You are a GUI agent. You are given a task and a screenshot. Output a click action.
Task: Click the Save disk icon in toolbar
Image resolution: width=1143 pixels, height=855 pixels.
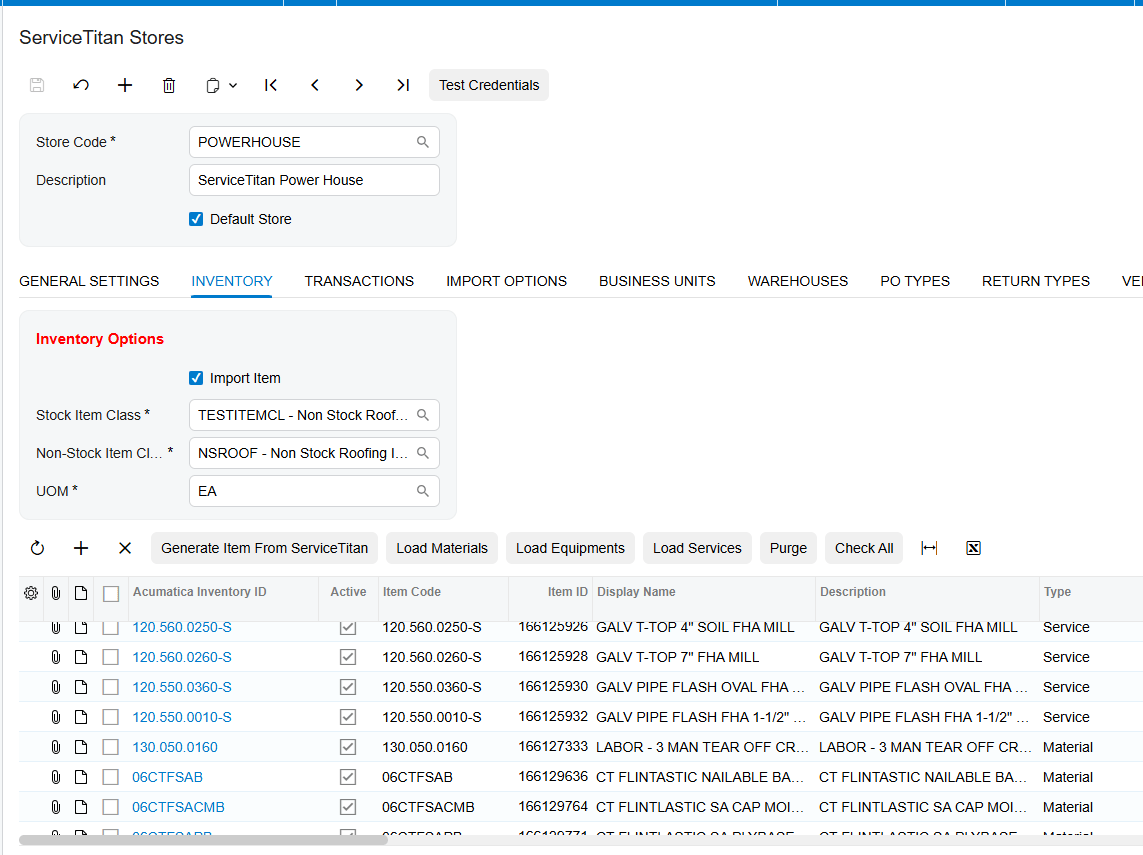[37, 85]
